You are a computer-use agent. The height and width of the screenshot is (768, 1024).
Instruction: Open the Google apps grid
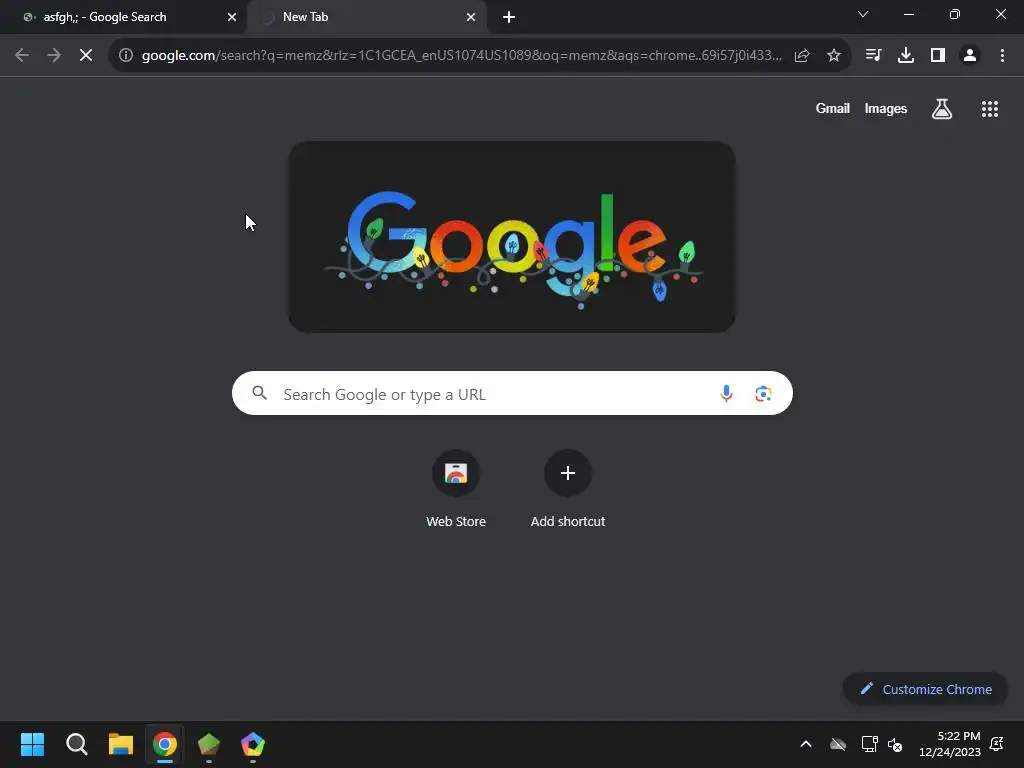tap(990, 109)
